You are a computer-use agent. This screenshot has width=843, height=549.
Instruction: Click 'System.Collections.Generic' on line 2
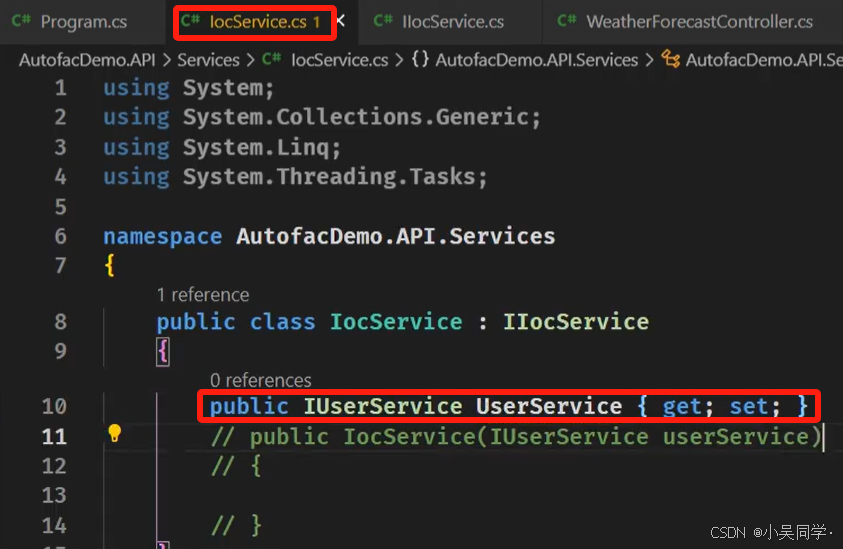tap(356, 117)
